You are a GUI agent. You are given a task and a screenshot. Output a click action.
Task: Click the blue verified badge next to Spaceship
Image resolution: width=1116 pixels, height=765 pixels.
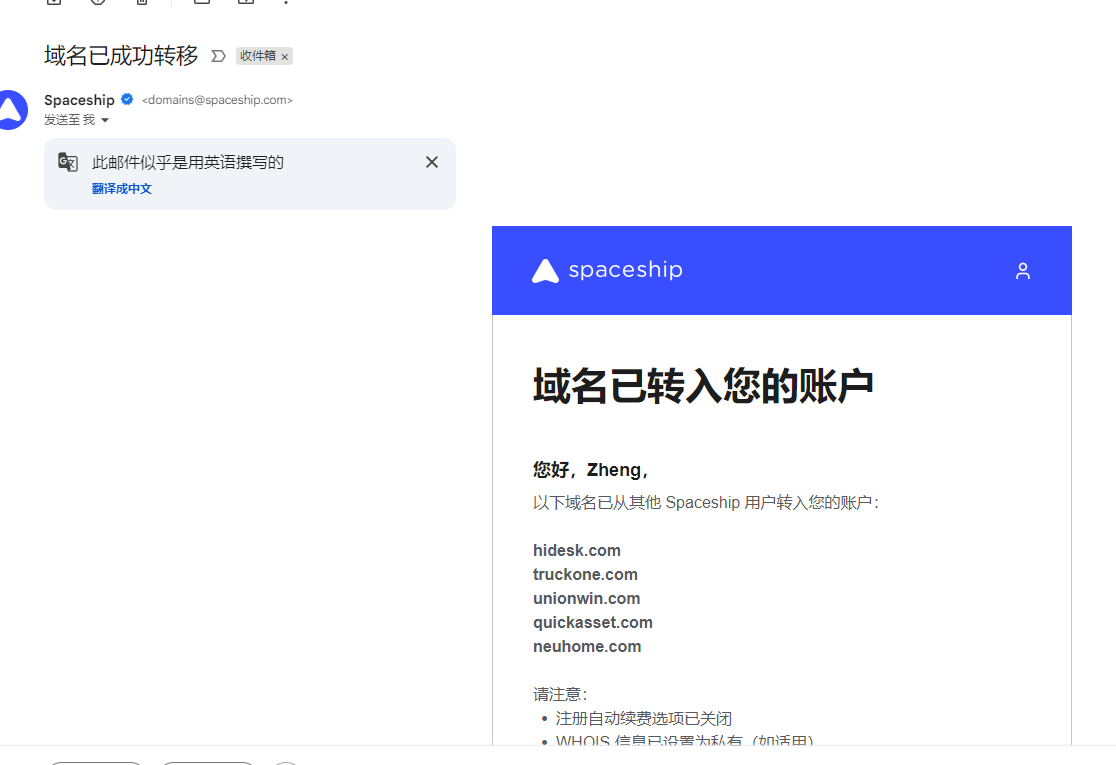click(x=127, y=100)
